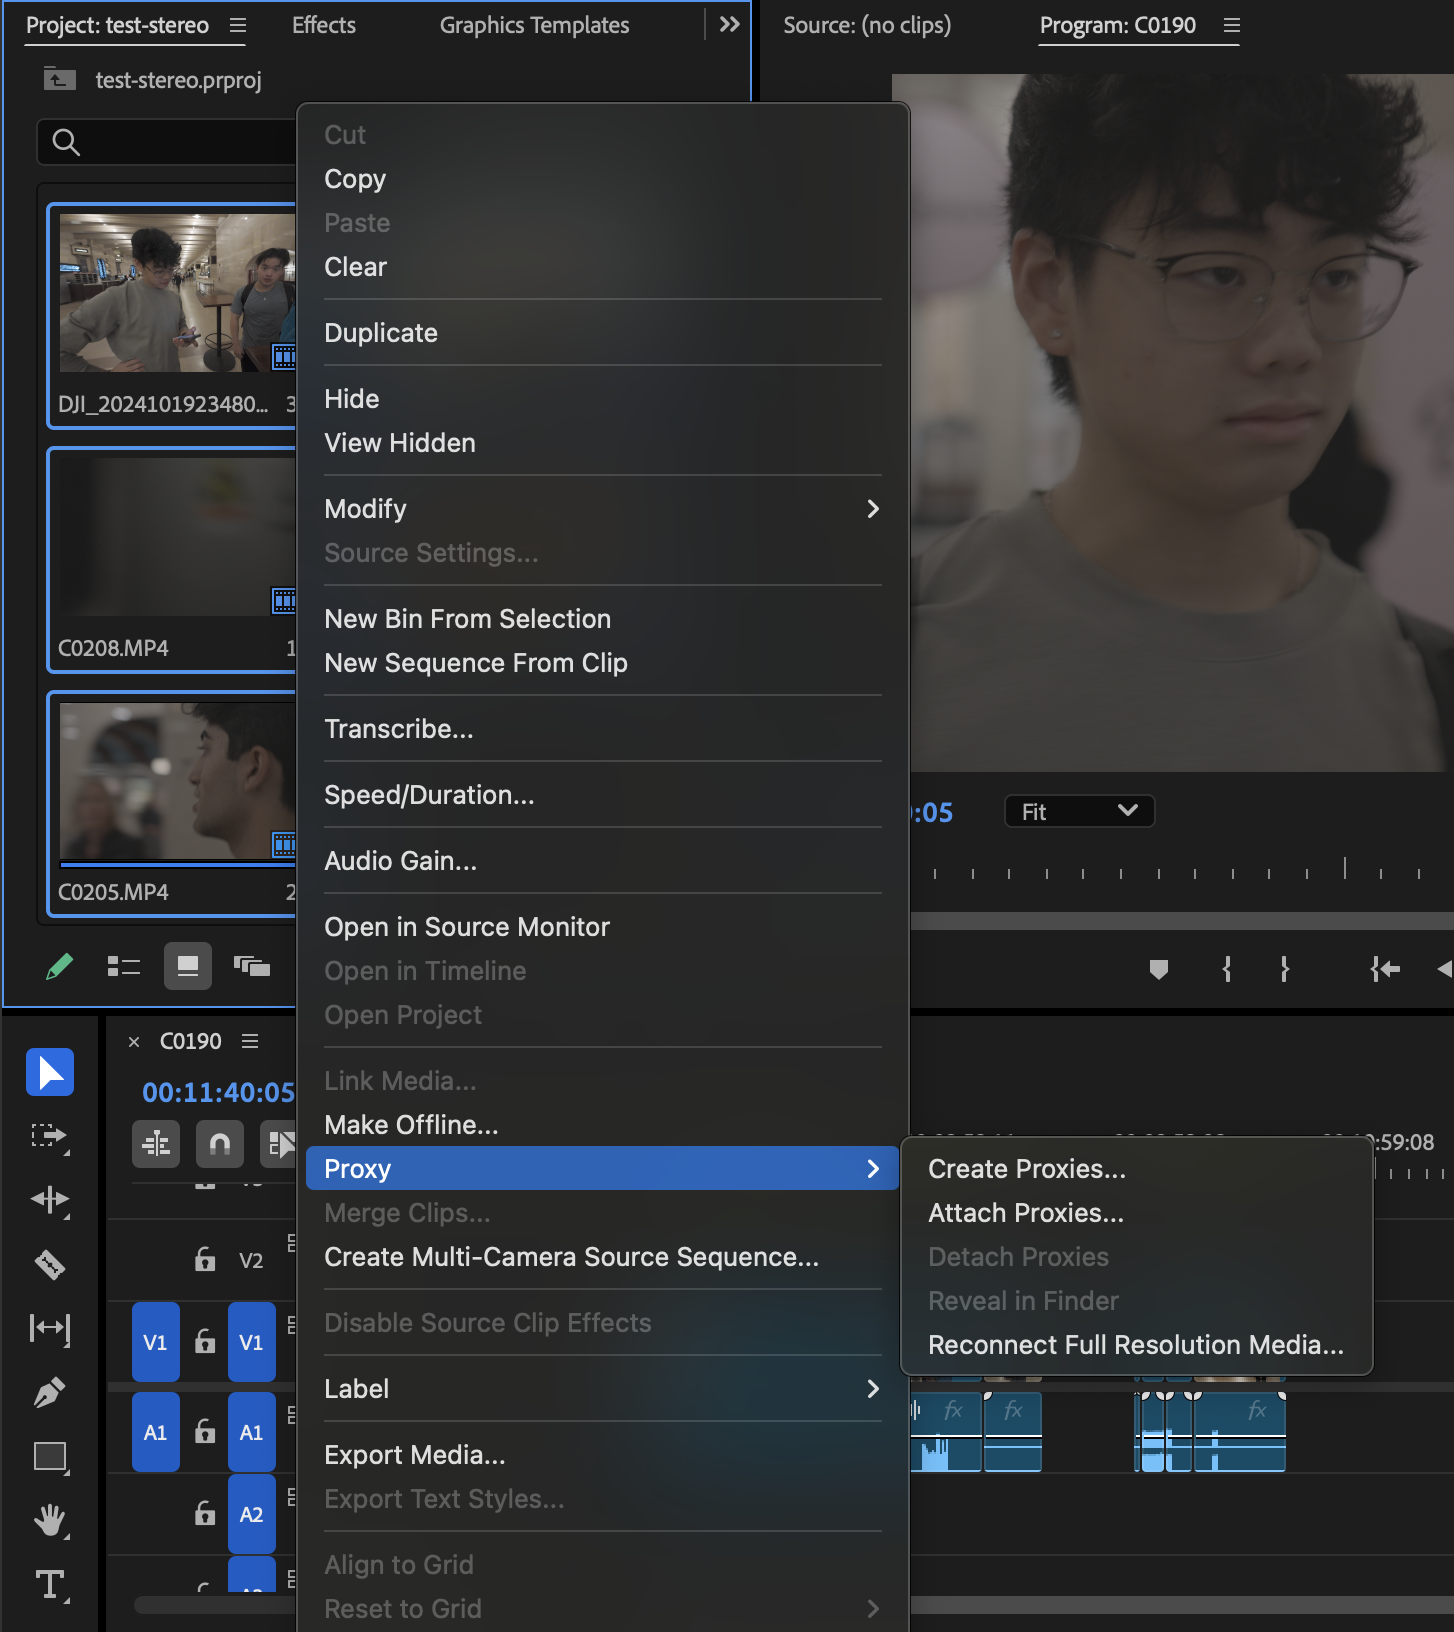Image resolution: width=1454 pixels, height=1632 pixels.
Task: Switch to the Effects tab
Action: 323,25
